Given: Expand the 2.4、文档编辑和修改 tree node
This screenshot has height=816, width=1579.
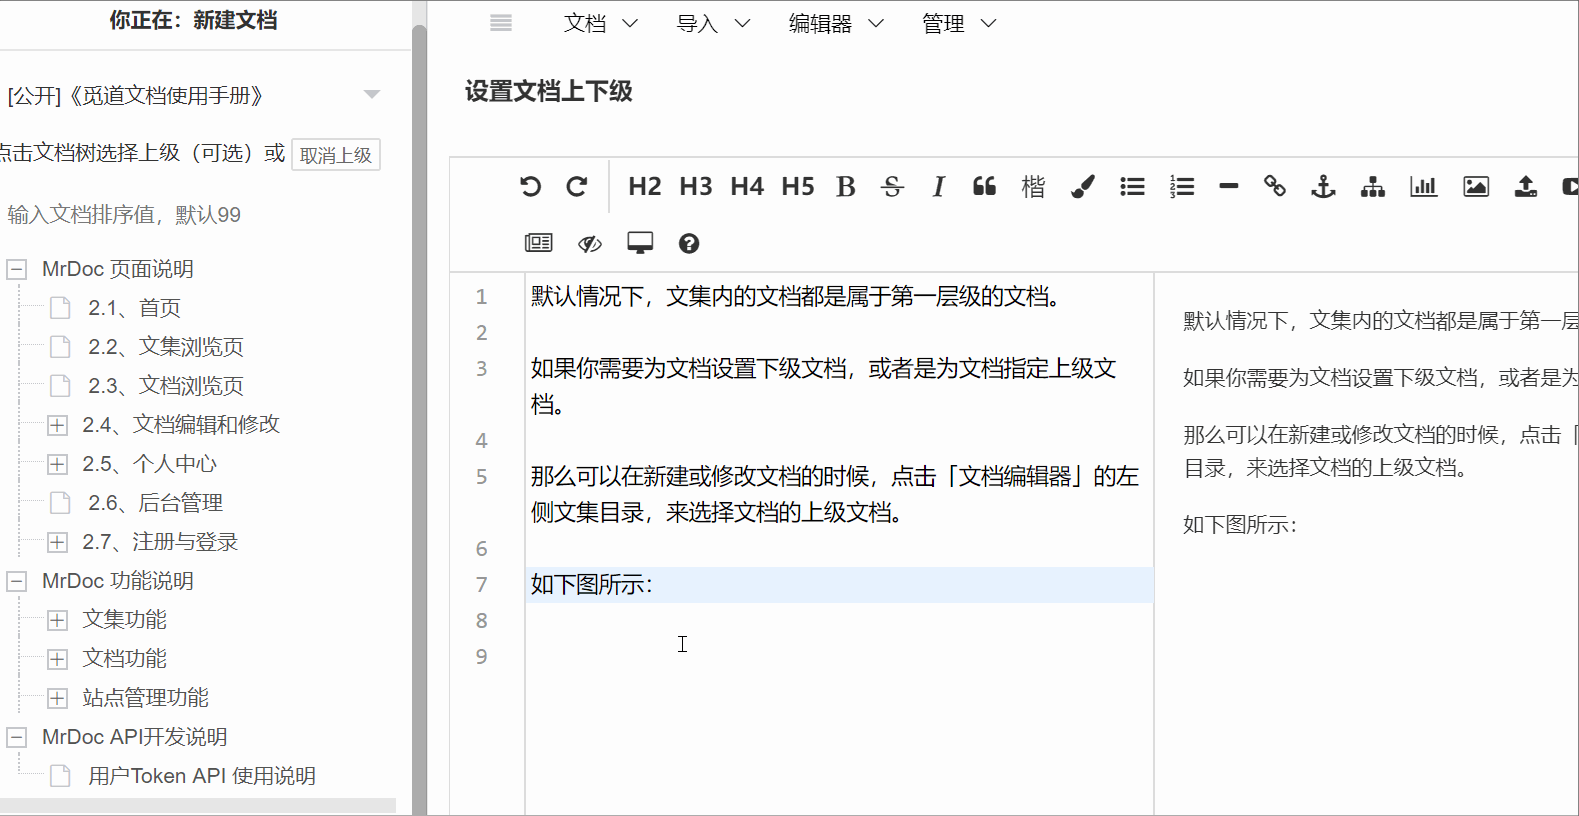Looking at the screenshot, I should tap(58, 426).
